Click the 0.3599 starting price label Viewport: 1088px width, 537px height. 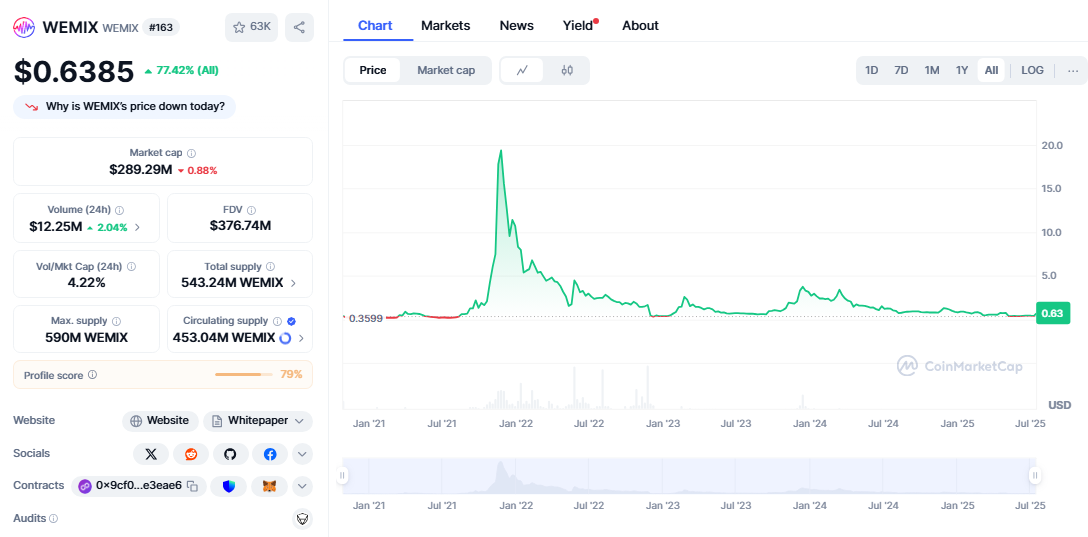tap(366, 318)
